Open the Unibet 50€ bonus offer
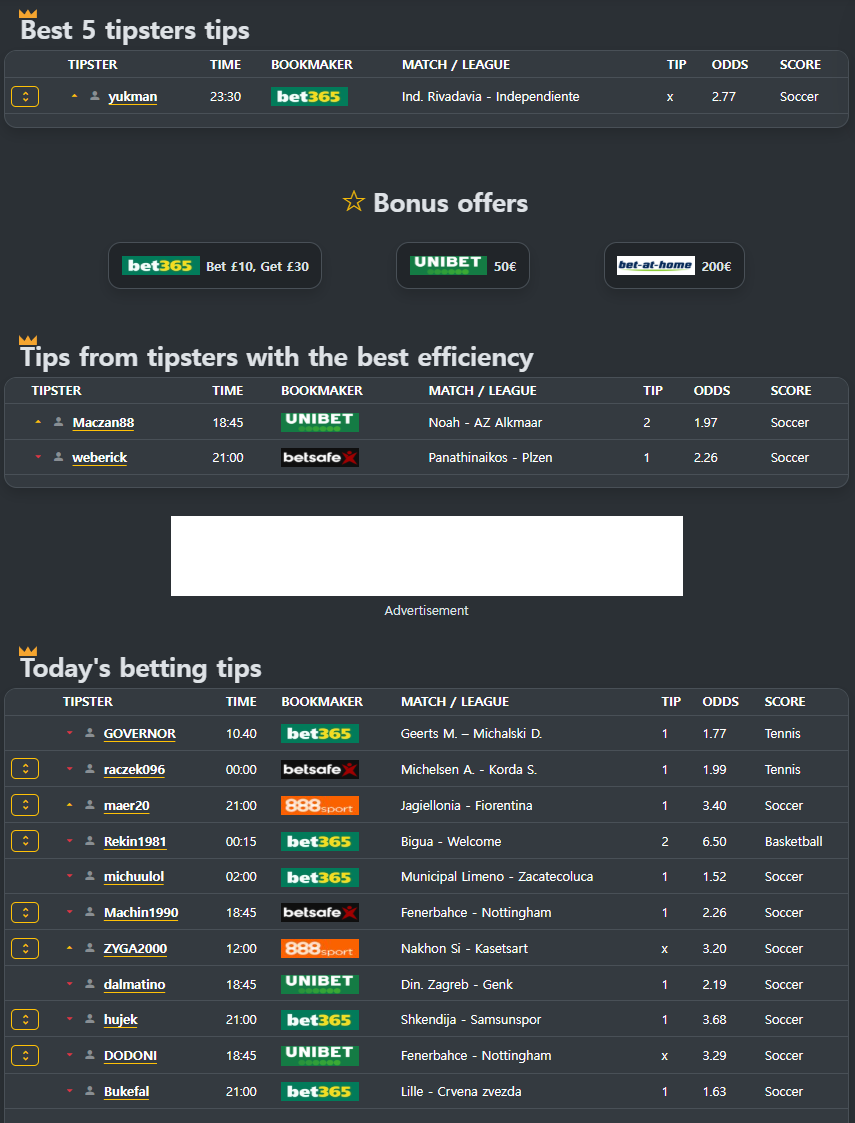This screenshot has width=855, height=1123. pos(463,266)
